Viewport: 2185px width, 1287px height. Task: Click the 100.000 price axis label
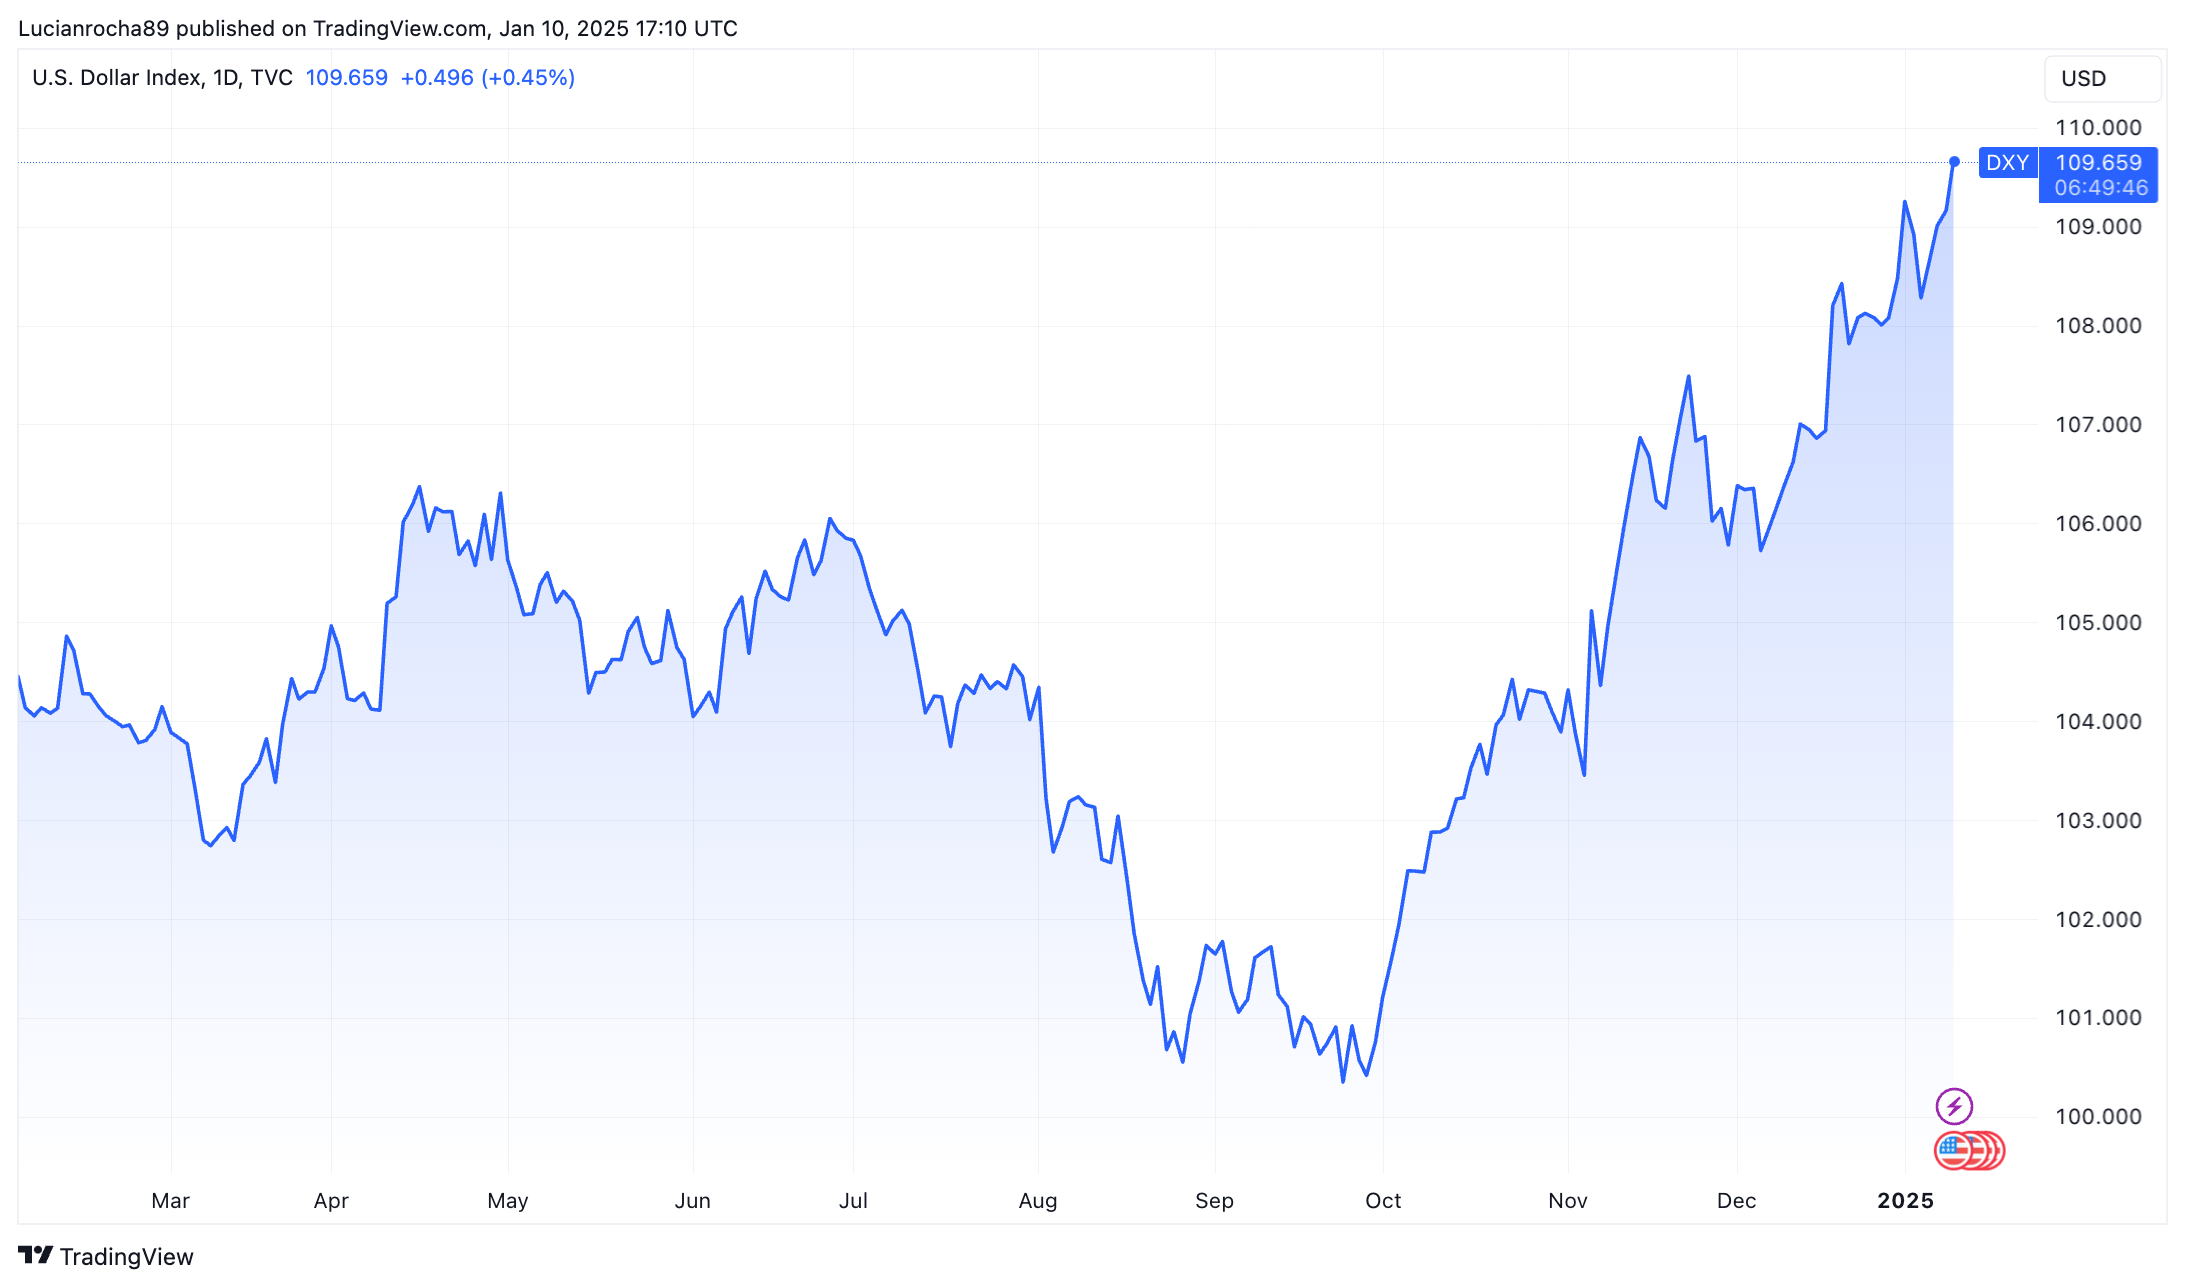click(2098, 1117)
